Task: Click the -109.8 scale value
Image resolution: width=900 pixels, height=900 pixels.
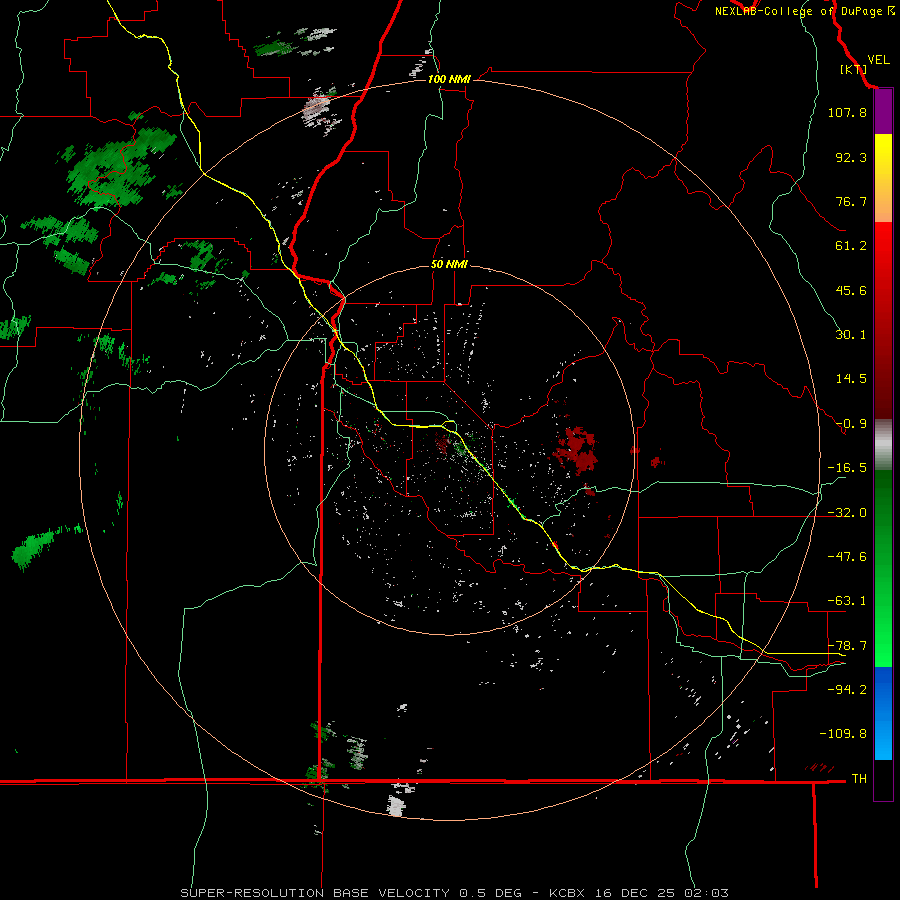Action: (x=843, y=734)
